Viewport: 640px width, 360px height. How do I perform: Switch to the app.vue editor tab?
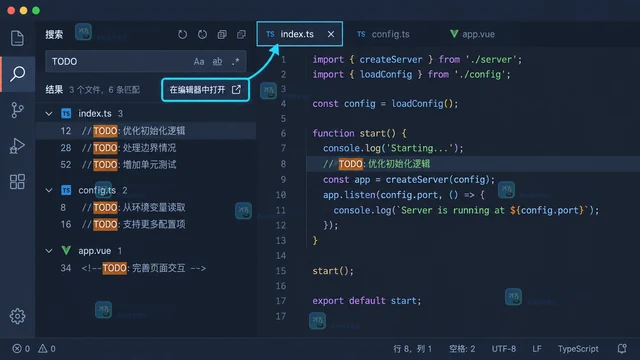(x=473, y=34)
